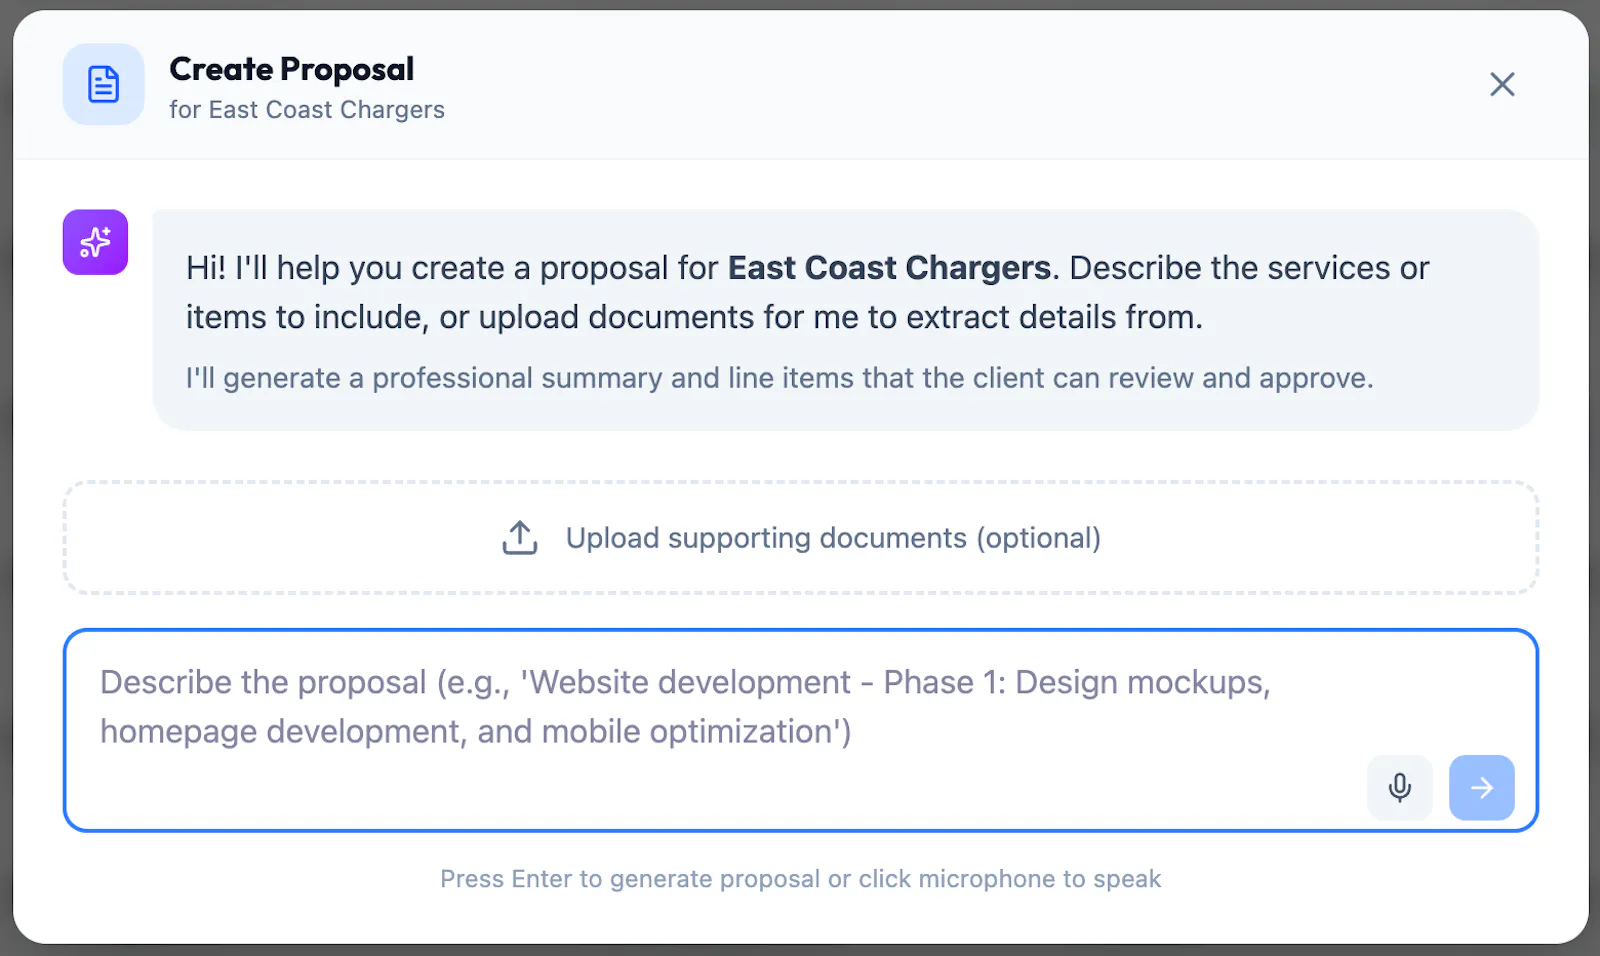The height and width of the screenshot is (956, 1600).
Task: Click the Create Proposal title
Action: click(292, 69)
